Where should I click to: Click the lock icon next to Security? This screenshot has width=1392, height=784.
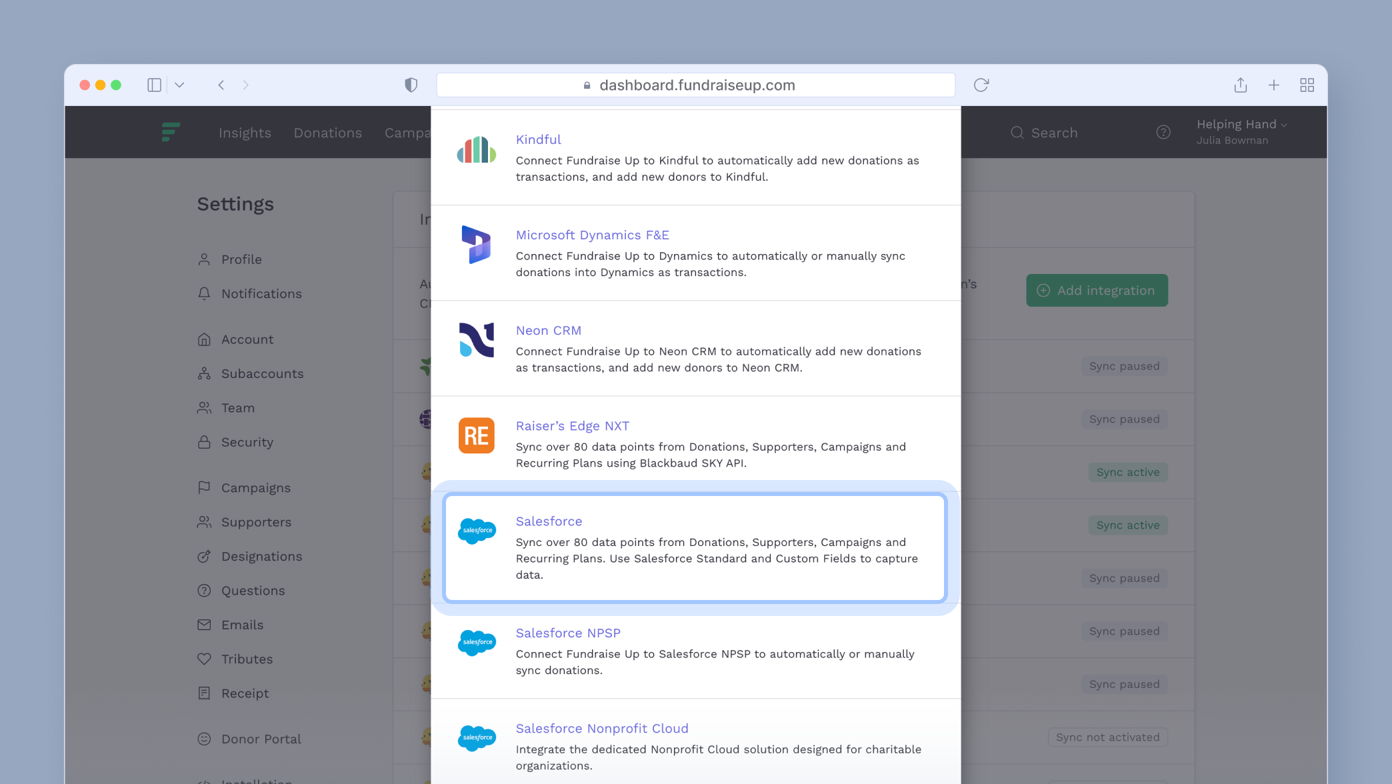pos(203,442)
